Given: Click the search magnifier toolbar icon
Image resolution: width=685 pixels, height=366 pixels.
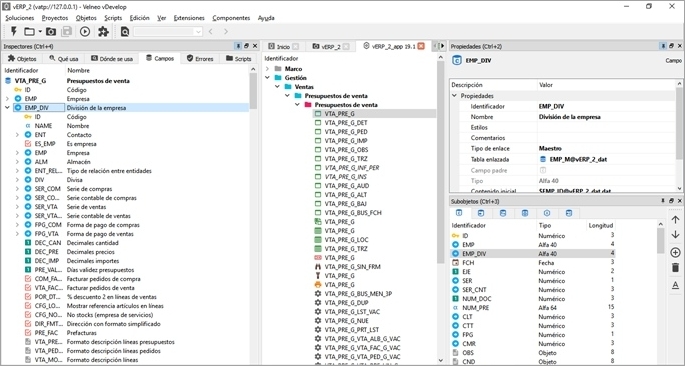Looking at the screenshot, I should (x=125, y=31).
